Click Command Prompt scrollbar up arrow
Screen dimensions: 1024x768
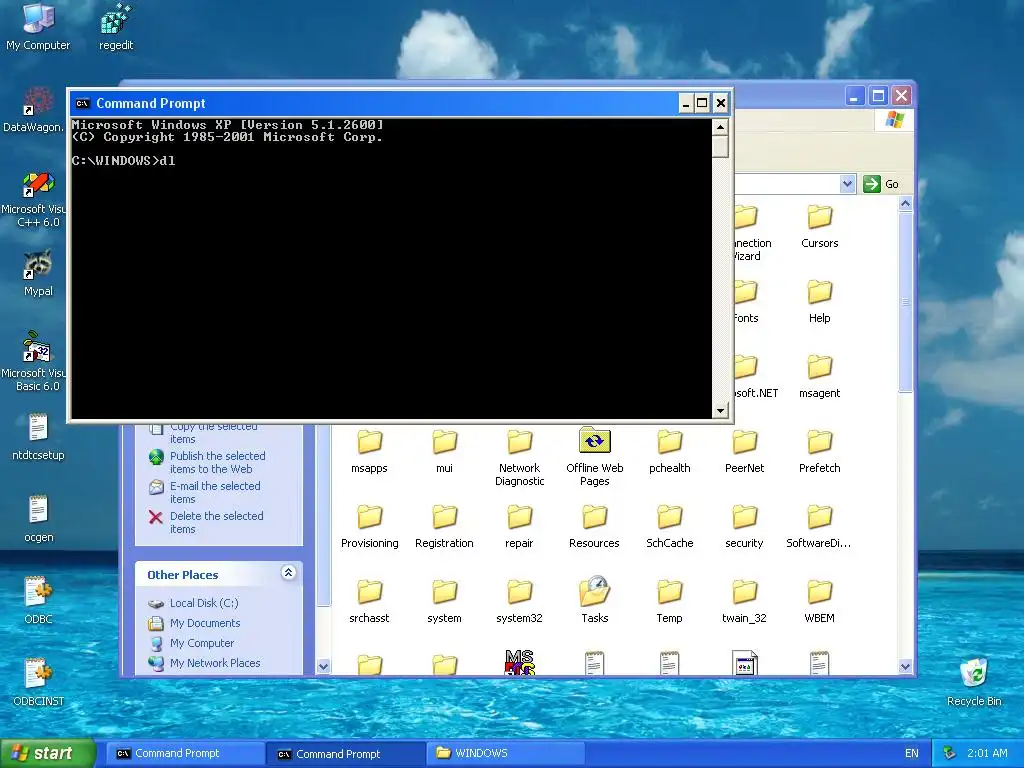pyautogui.click(x=720, y=127)
